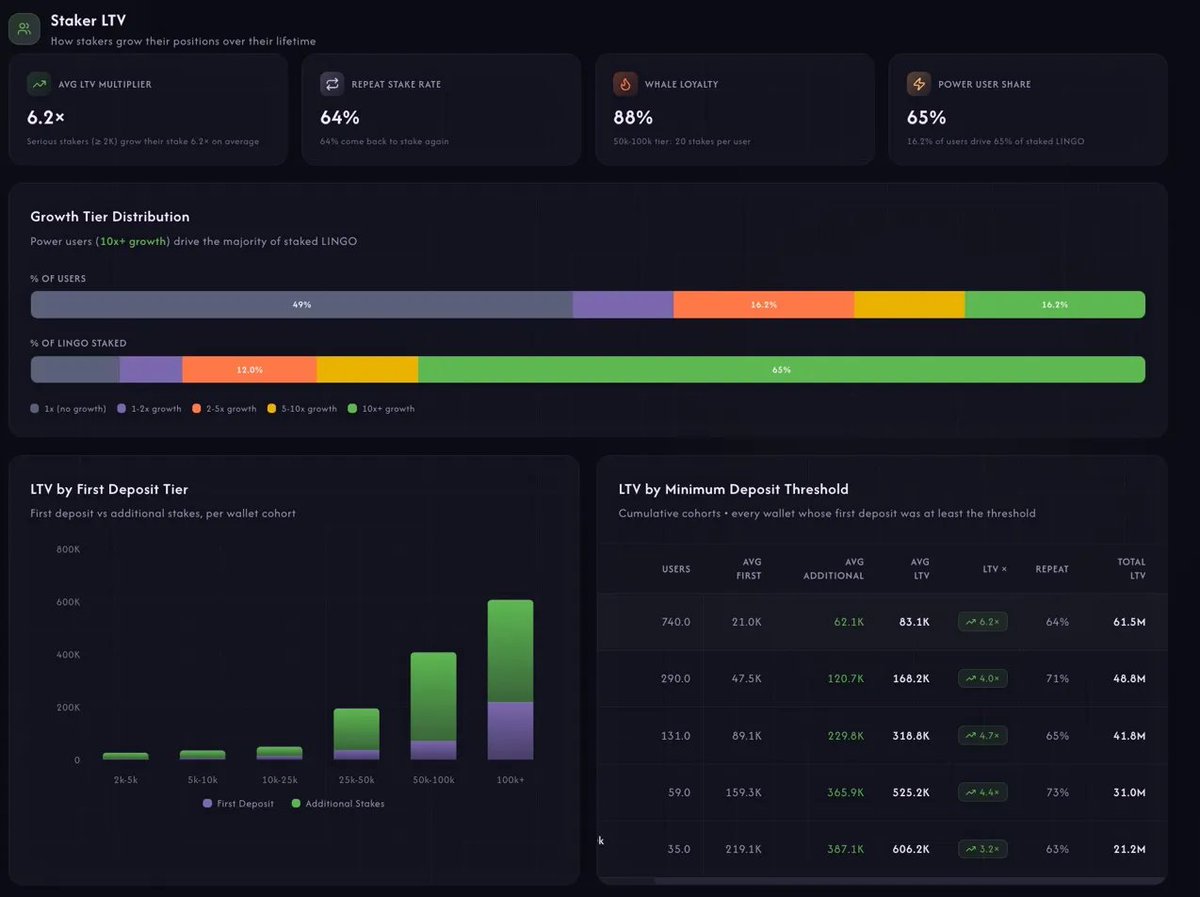Click the 4.7× LTV badge in third row

(981, 735)
